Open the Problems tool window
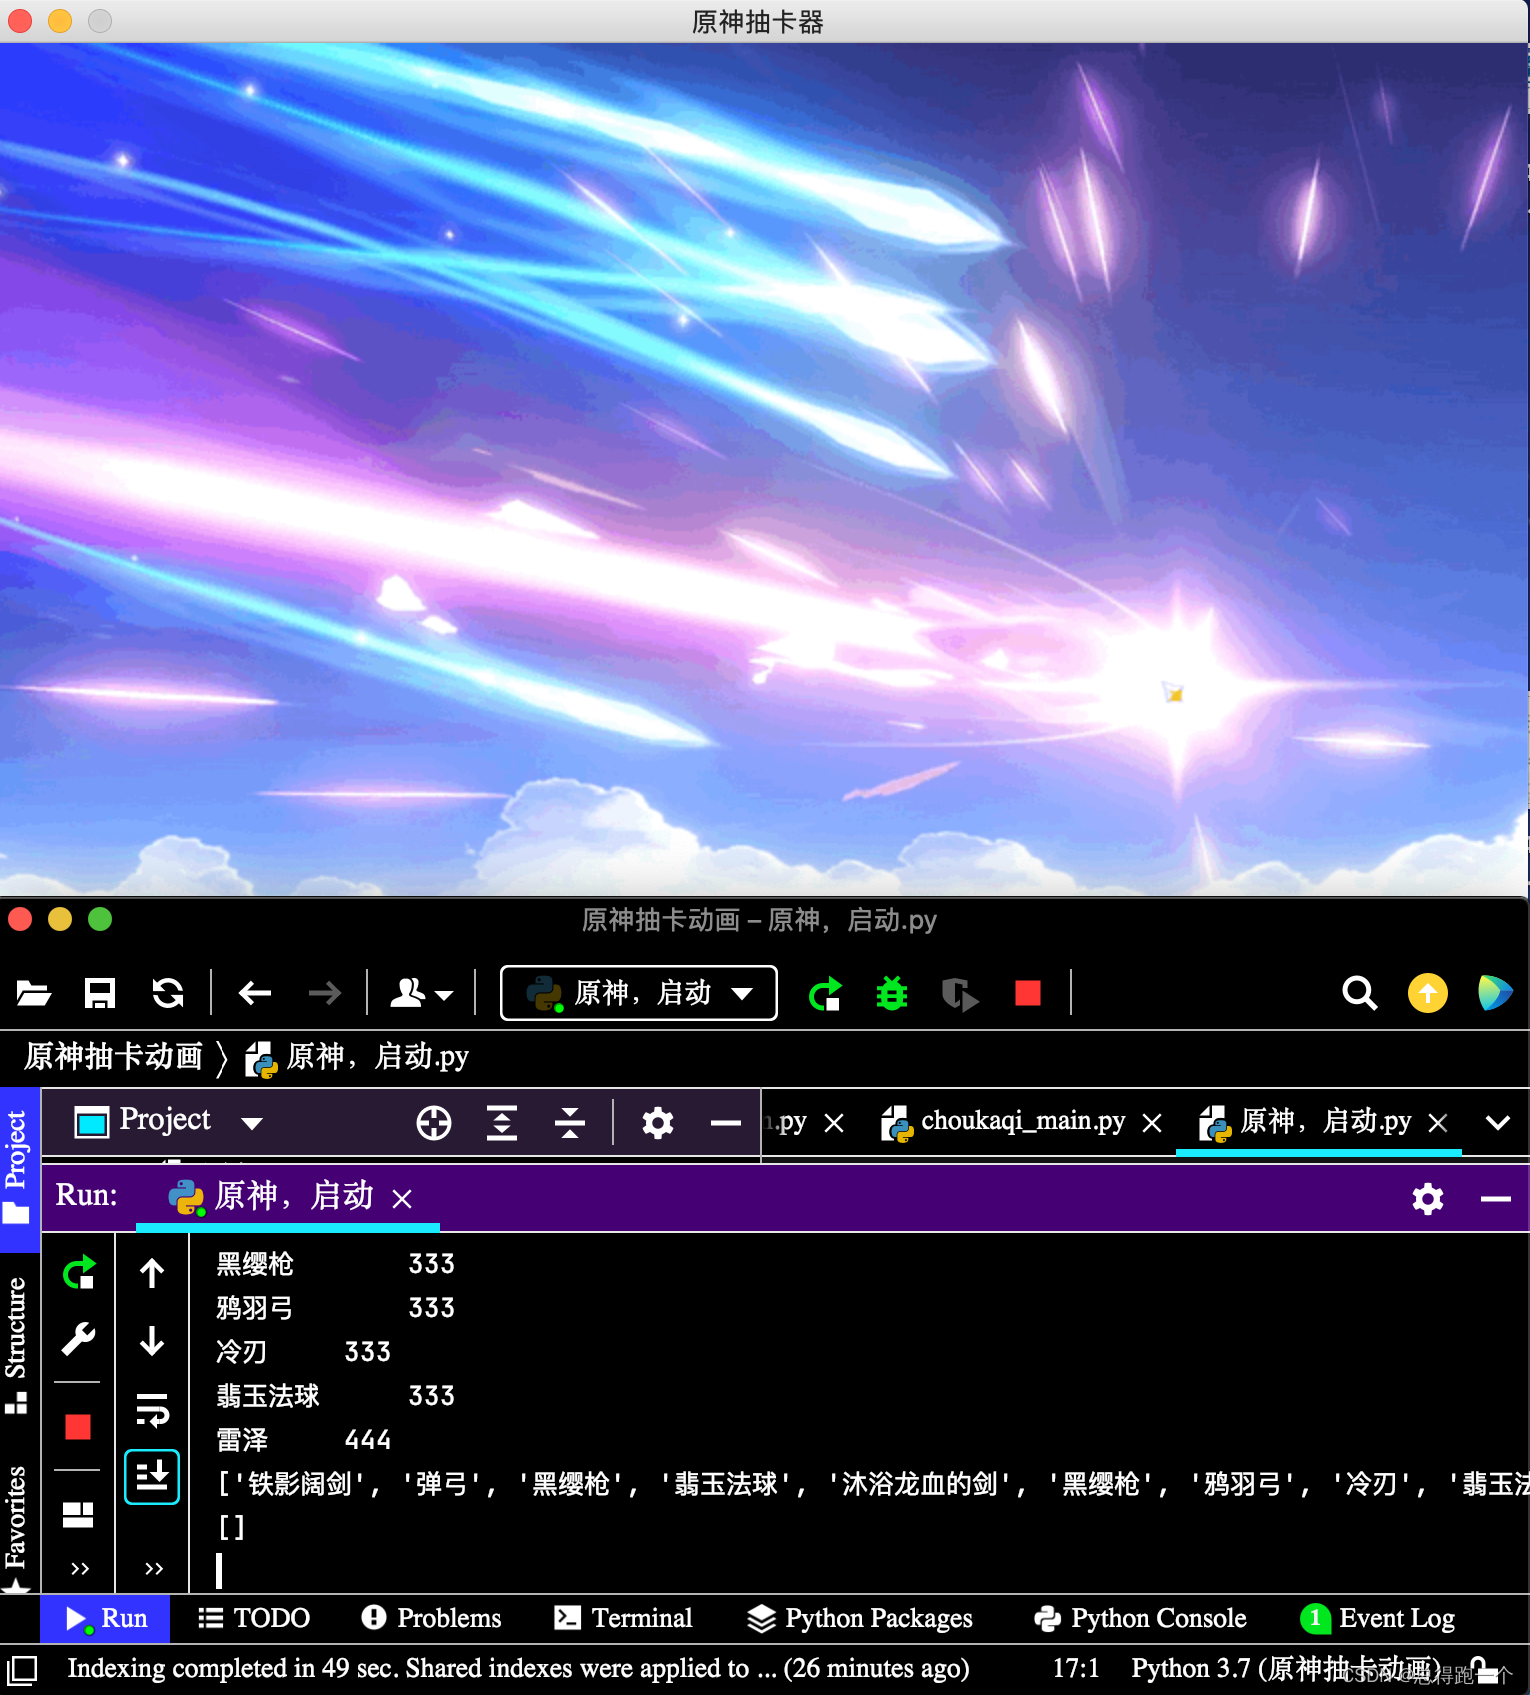Screen dimensions: 1530x1695 click(x=431, y=1618)
